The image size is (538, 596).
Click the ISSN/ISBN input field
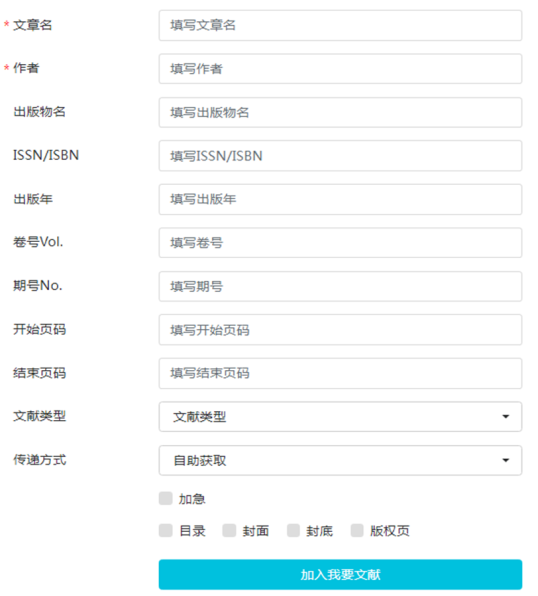[x=340, y=156]
